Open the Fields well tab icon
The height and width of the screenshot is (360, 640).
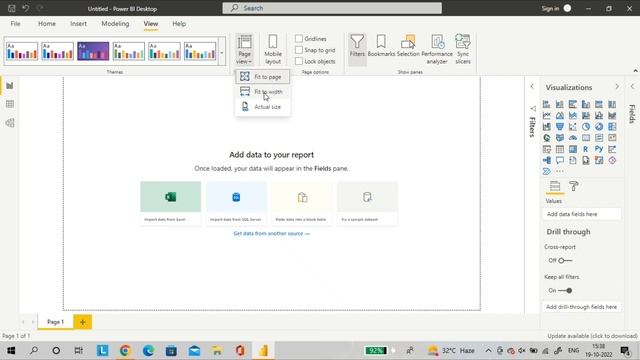[555, 186]
